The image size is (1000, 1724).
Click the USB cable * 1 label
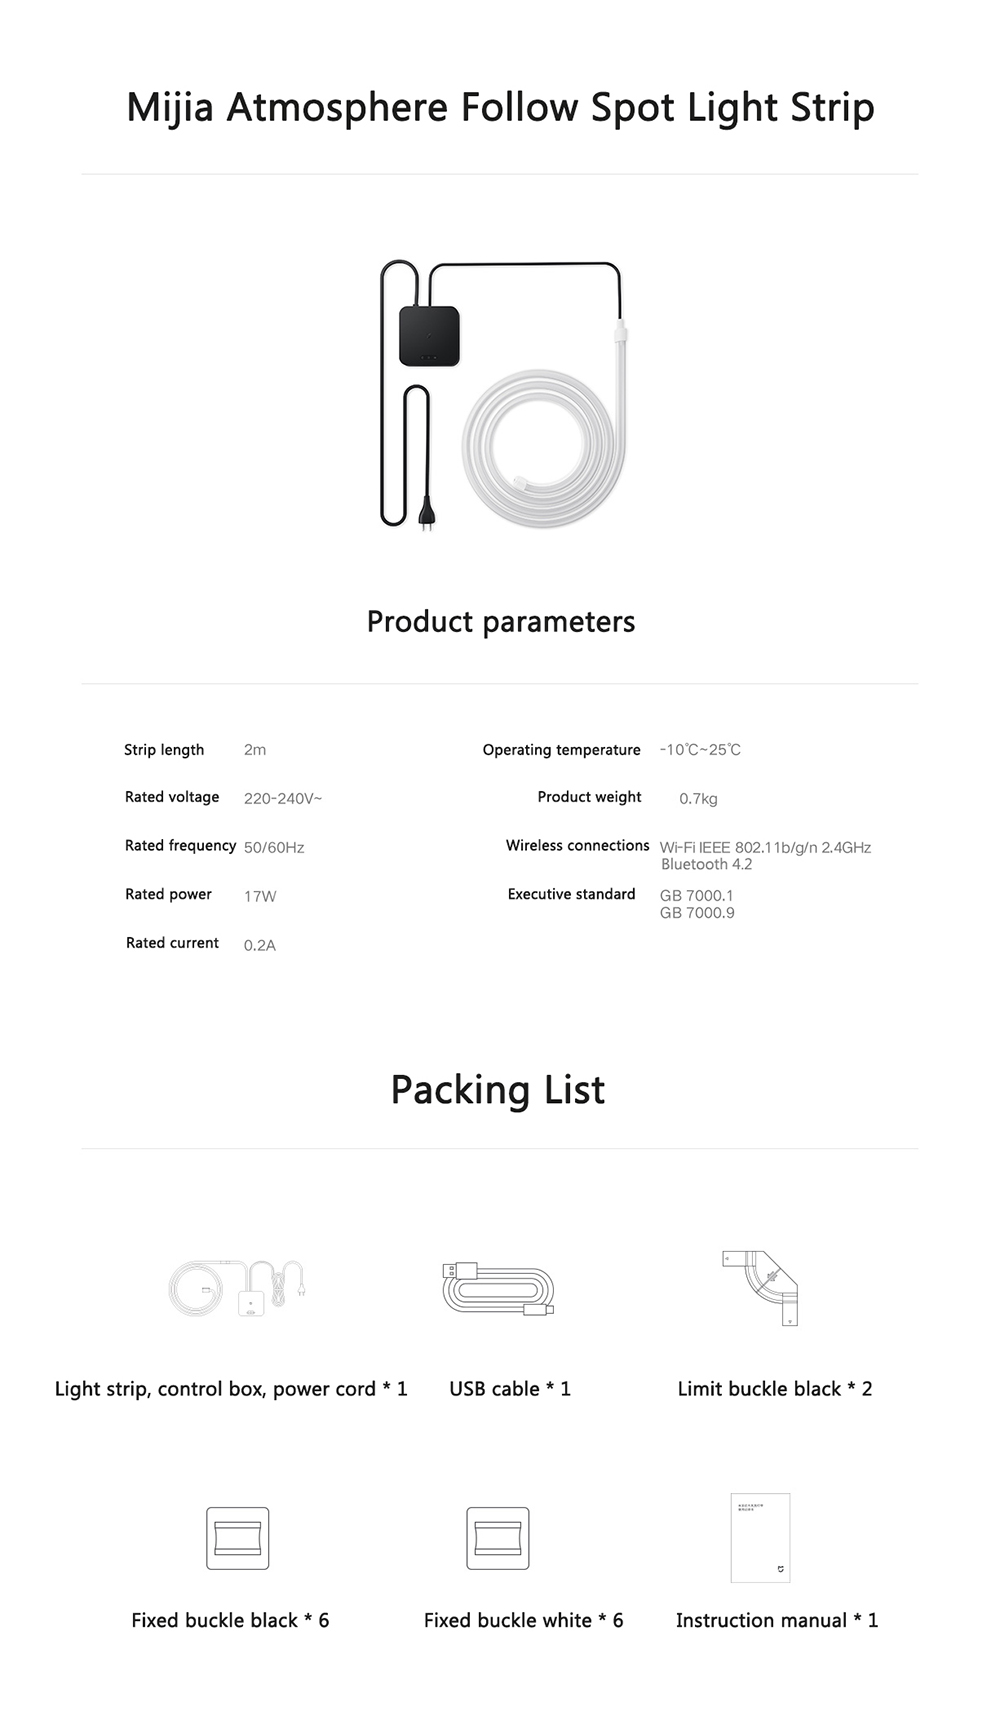click(x=510, y=1388)
